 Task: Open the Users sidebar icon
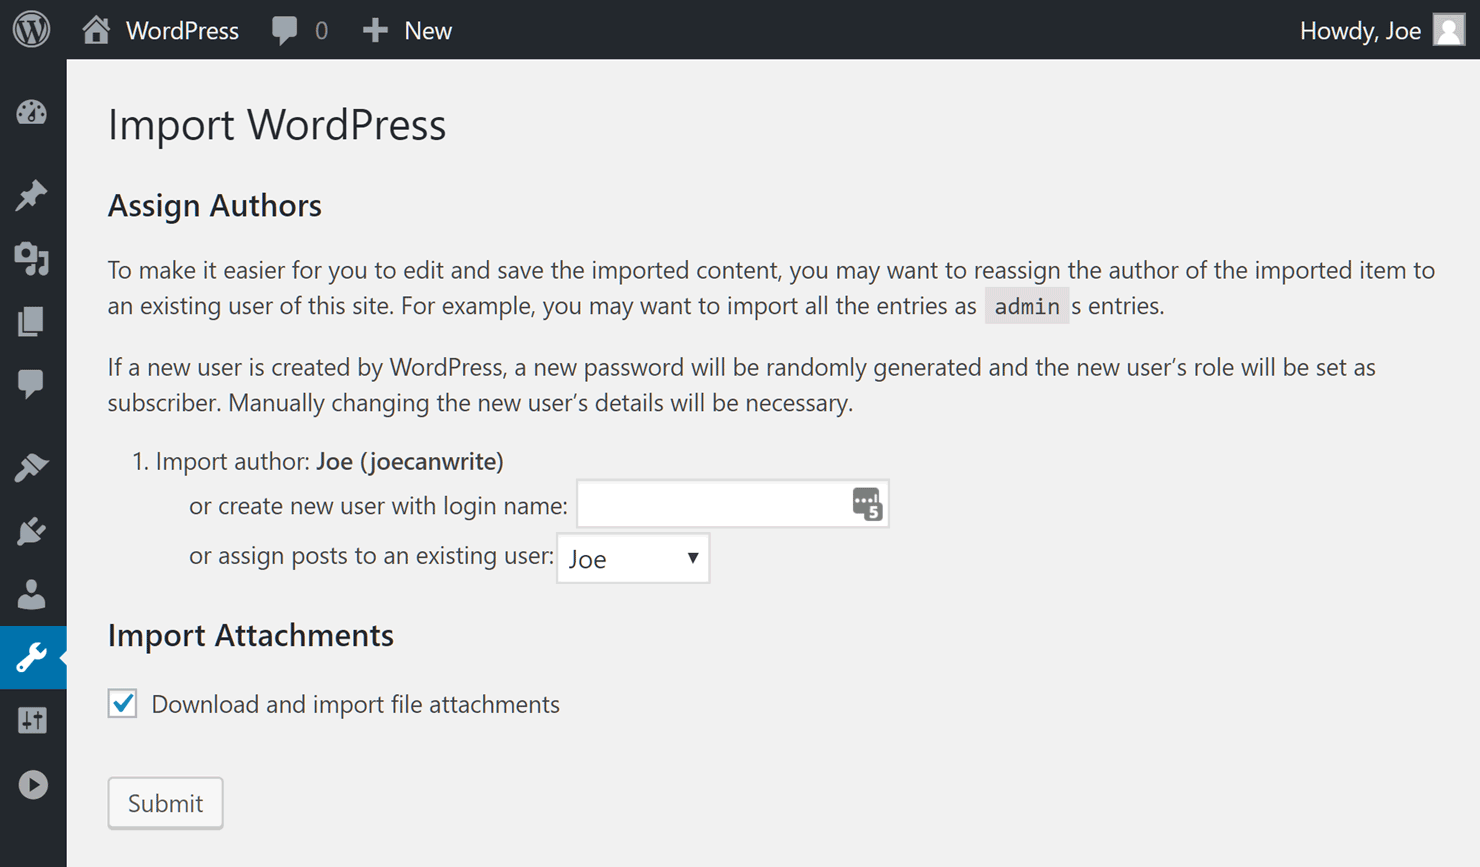tap(32, 595)
